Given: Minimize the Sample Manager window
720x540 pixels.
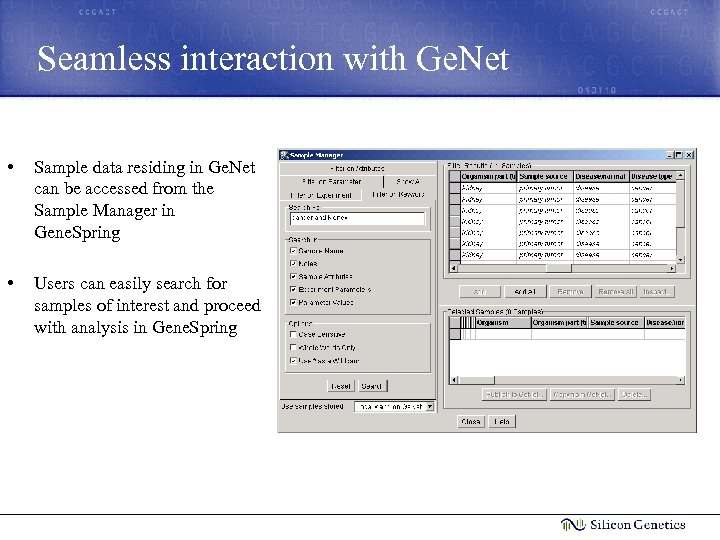Looking at the screenshot, I should click(669, 155).
